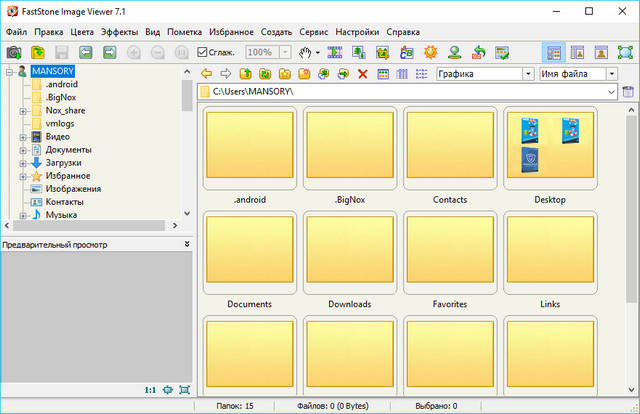Image resolution: width=640 pixels, height=414 pixels.
Task: Expand the Видео tree node
Action: coord(22,137)
